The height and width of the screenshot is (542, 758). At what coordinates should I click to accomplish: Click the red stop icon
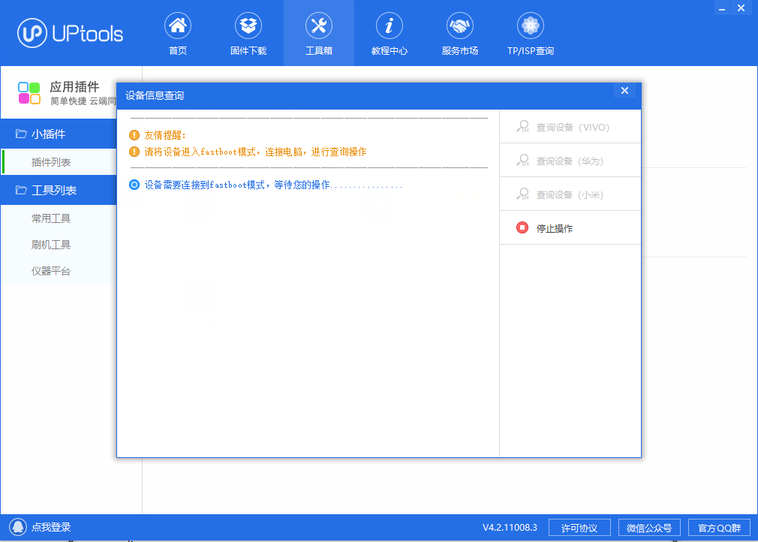click(522, 228)
